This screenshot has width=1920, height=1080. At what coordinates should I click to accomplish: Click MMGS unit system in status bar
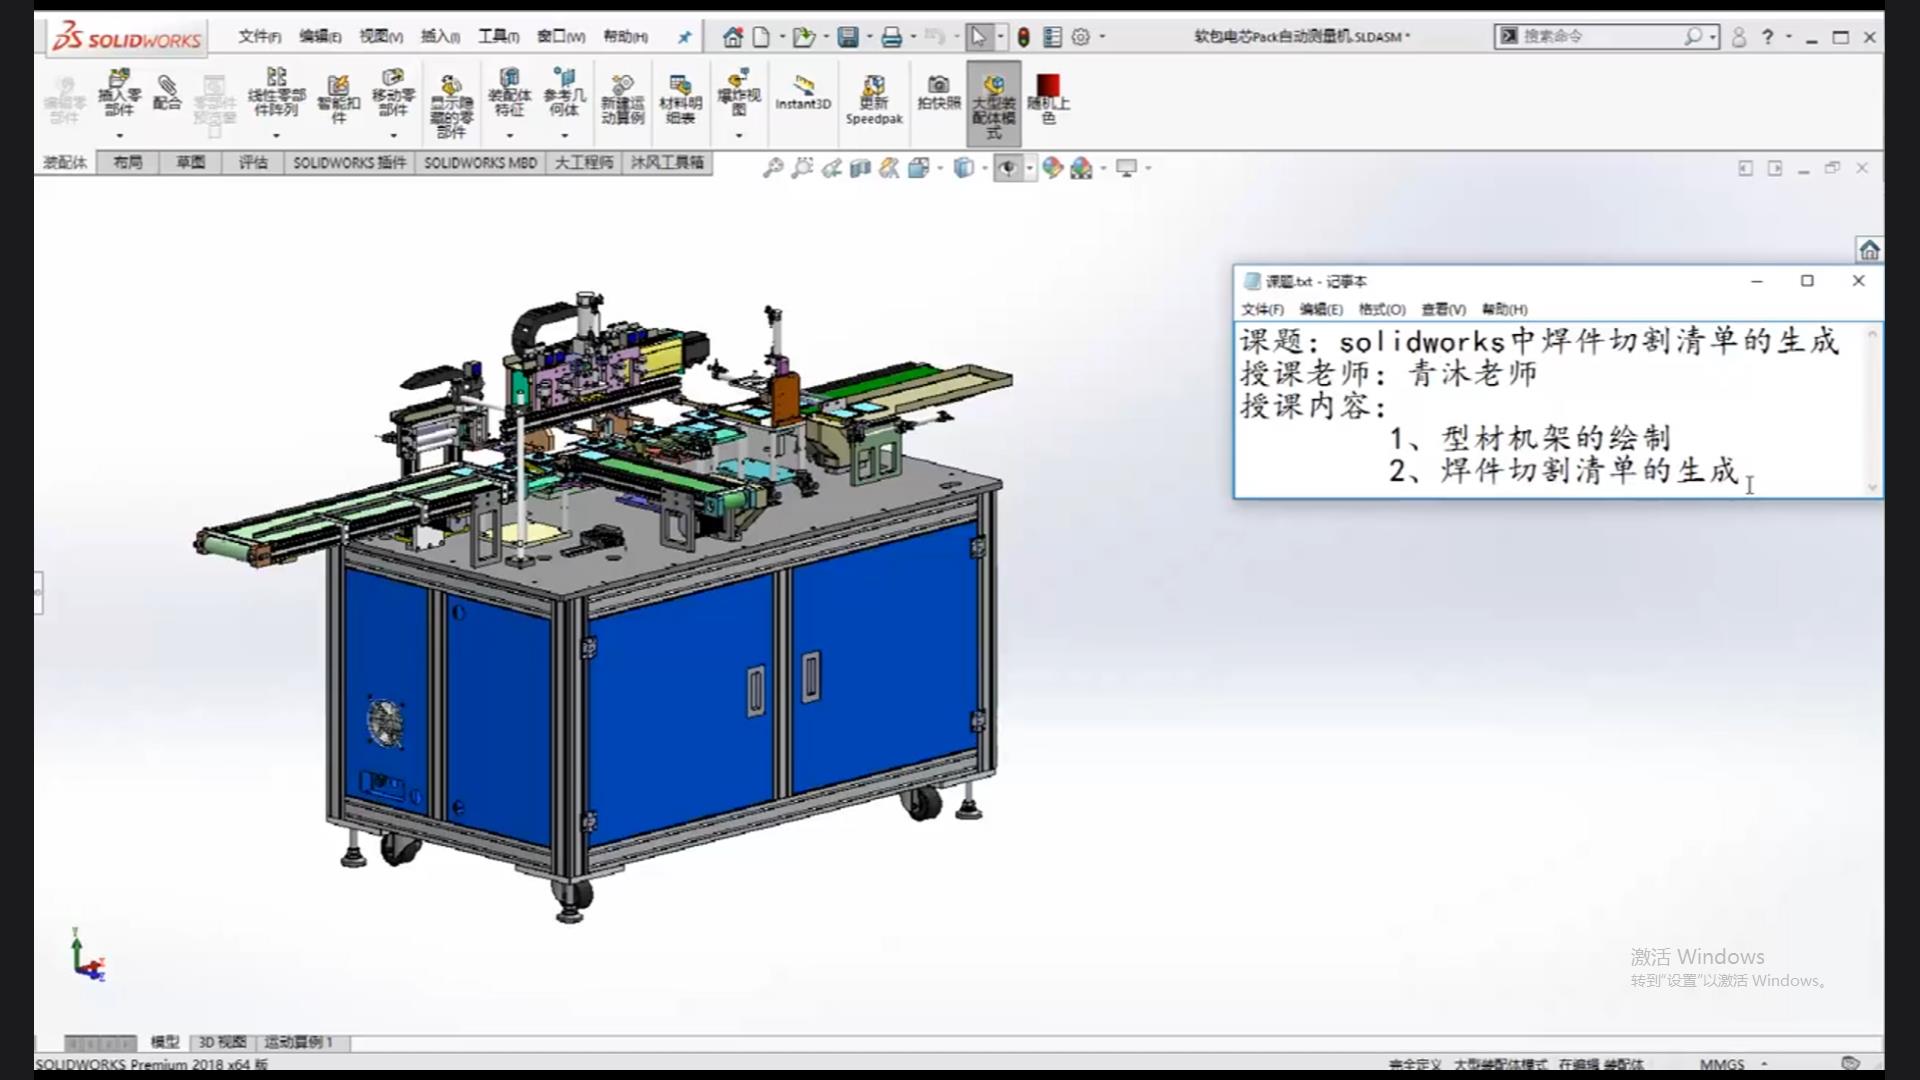(1722, 1064)
